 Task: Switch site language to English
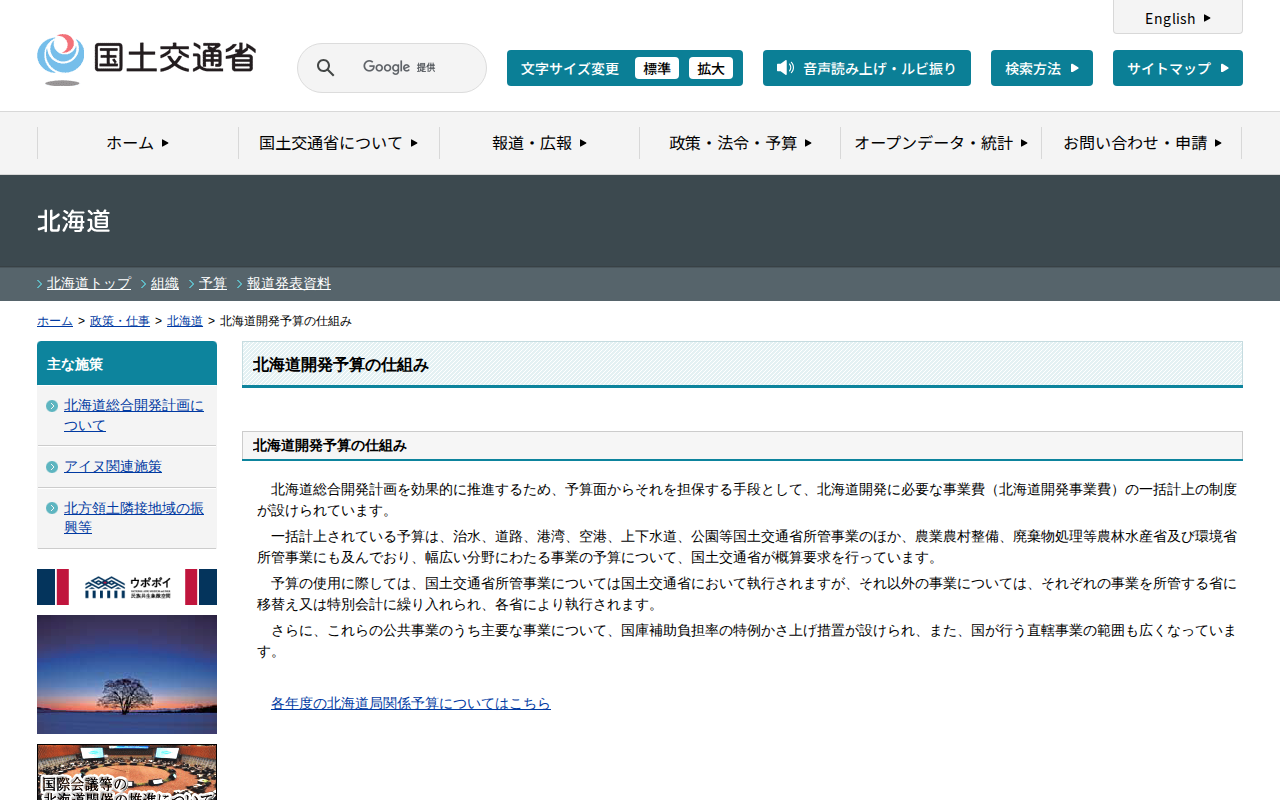pos(1177,18)
